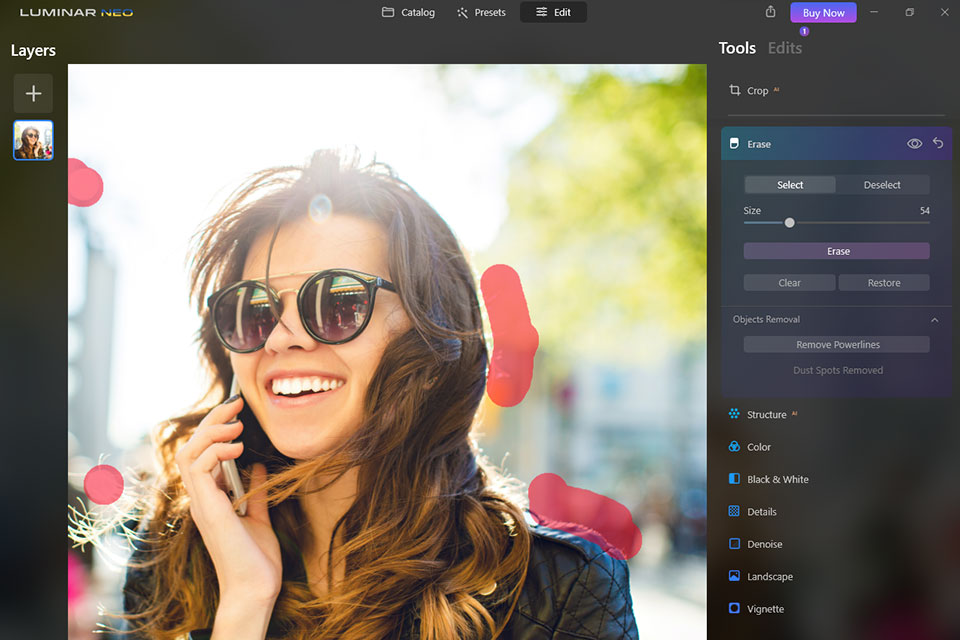Screen dimensions: 960x640
Task: Click the Erase tool icon in panel header
Action: (734, 143)
